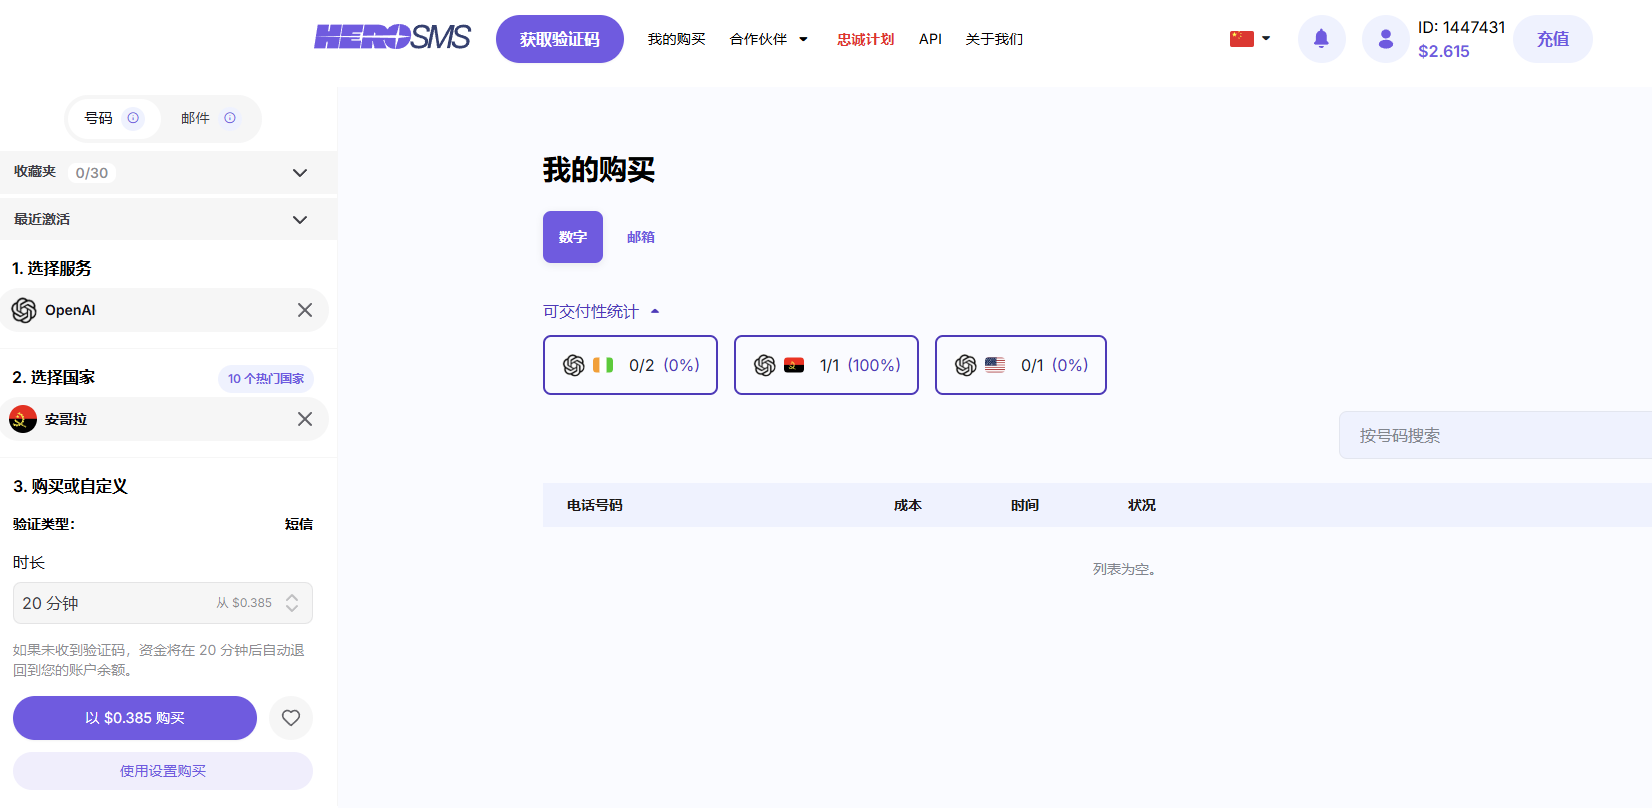Clear the 安哥拉 country selection
Image resolution: width=1652 pixels, height=808 pixels.
pyautogui.click(x=305, y=419)
